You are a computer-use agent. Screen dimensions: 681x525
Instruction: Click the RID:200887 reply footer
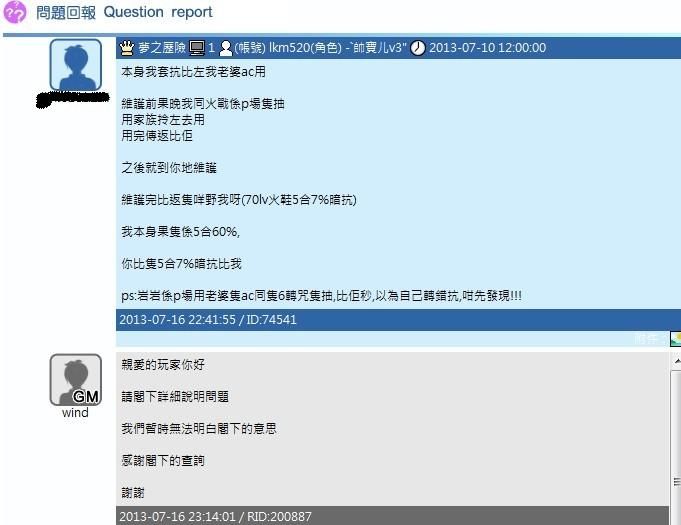392,516
